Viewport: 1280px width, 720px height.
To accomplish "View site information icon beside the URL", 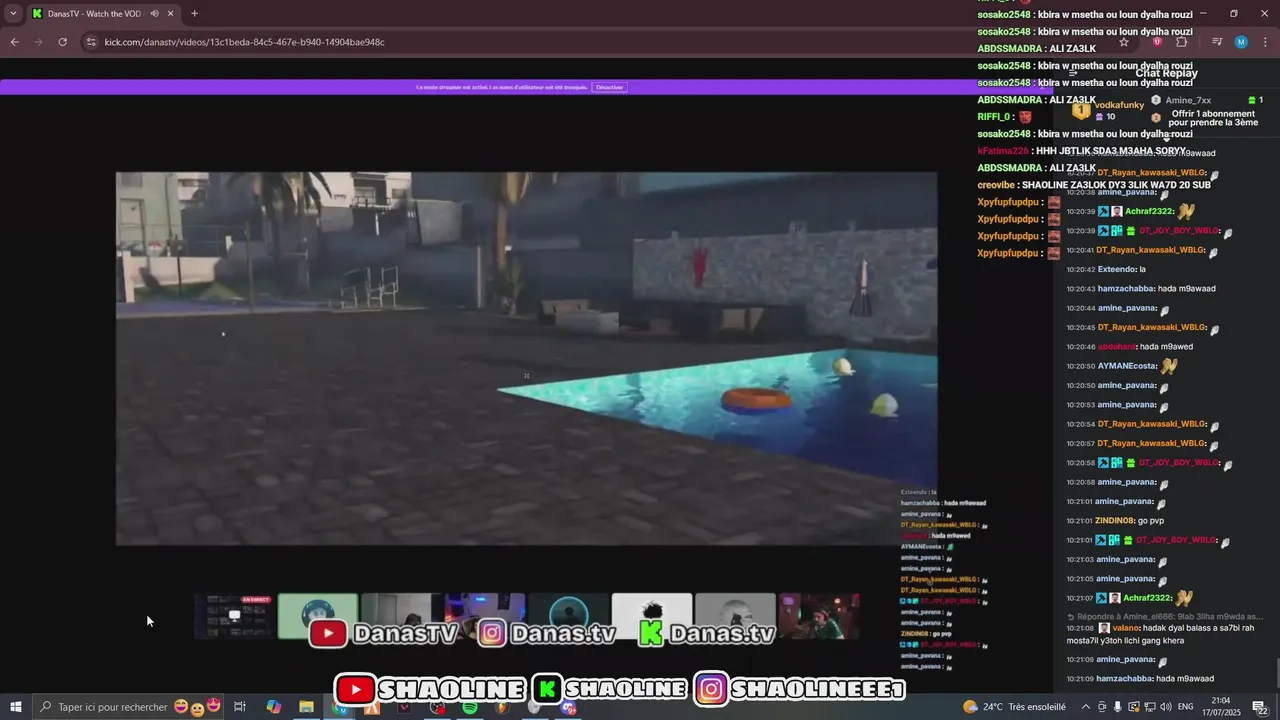I will pyautogui.click(x=91, y=42).
